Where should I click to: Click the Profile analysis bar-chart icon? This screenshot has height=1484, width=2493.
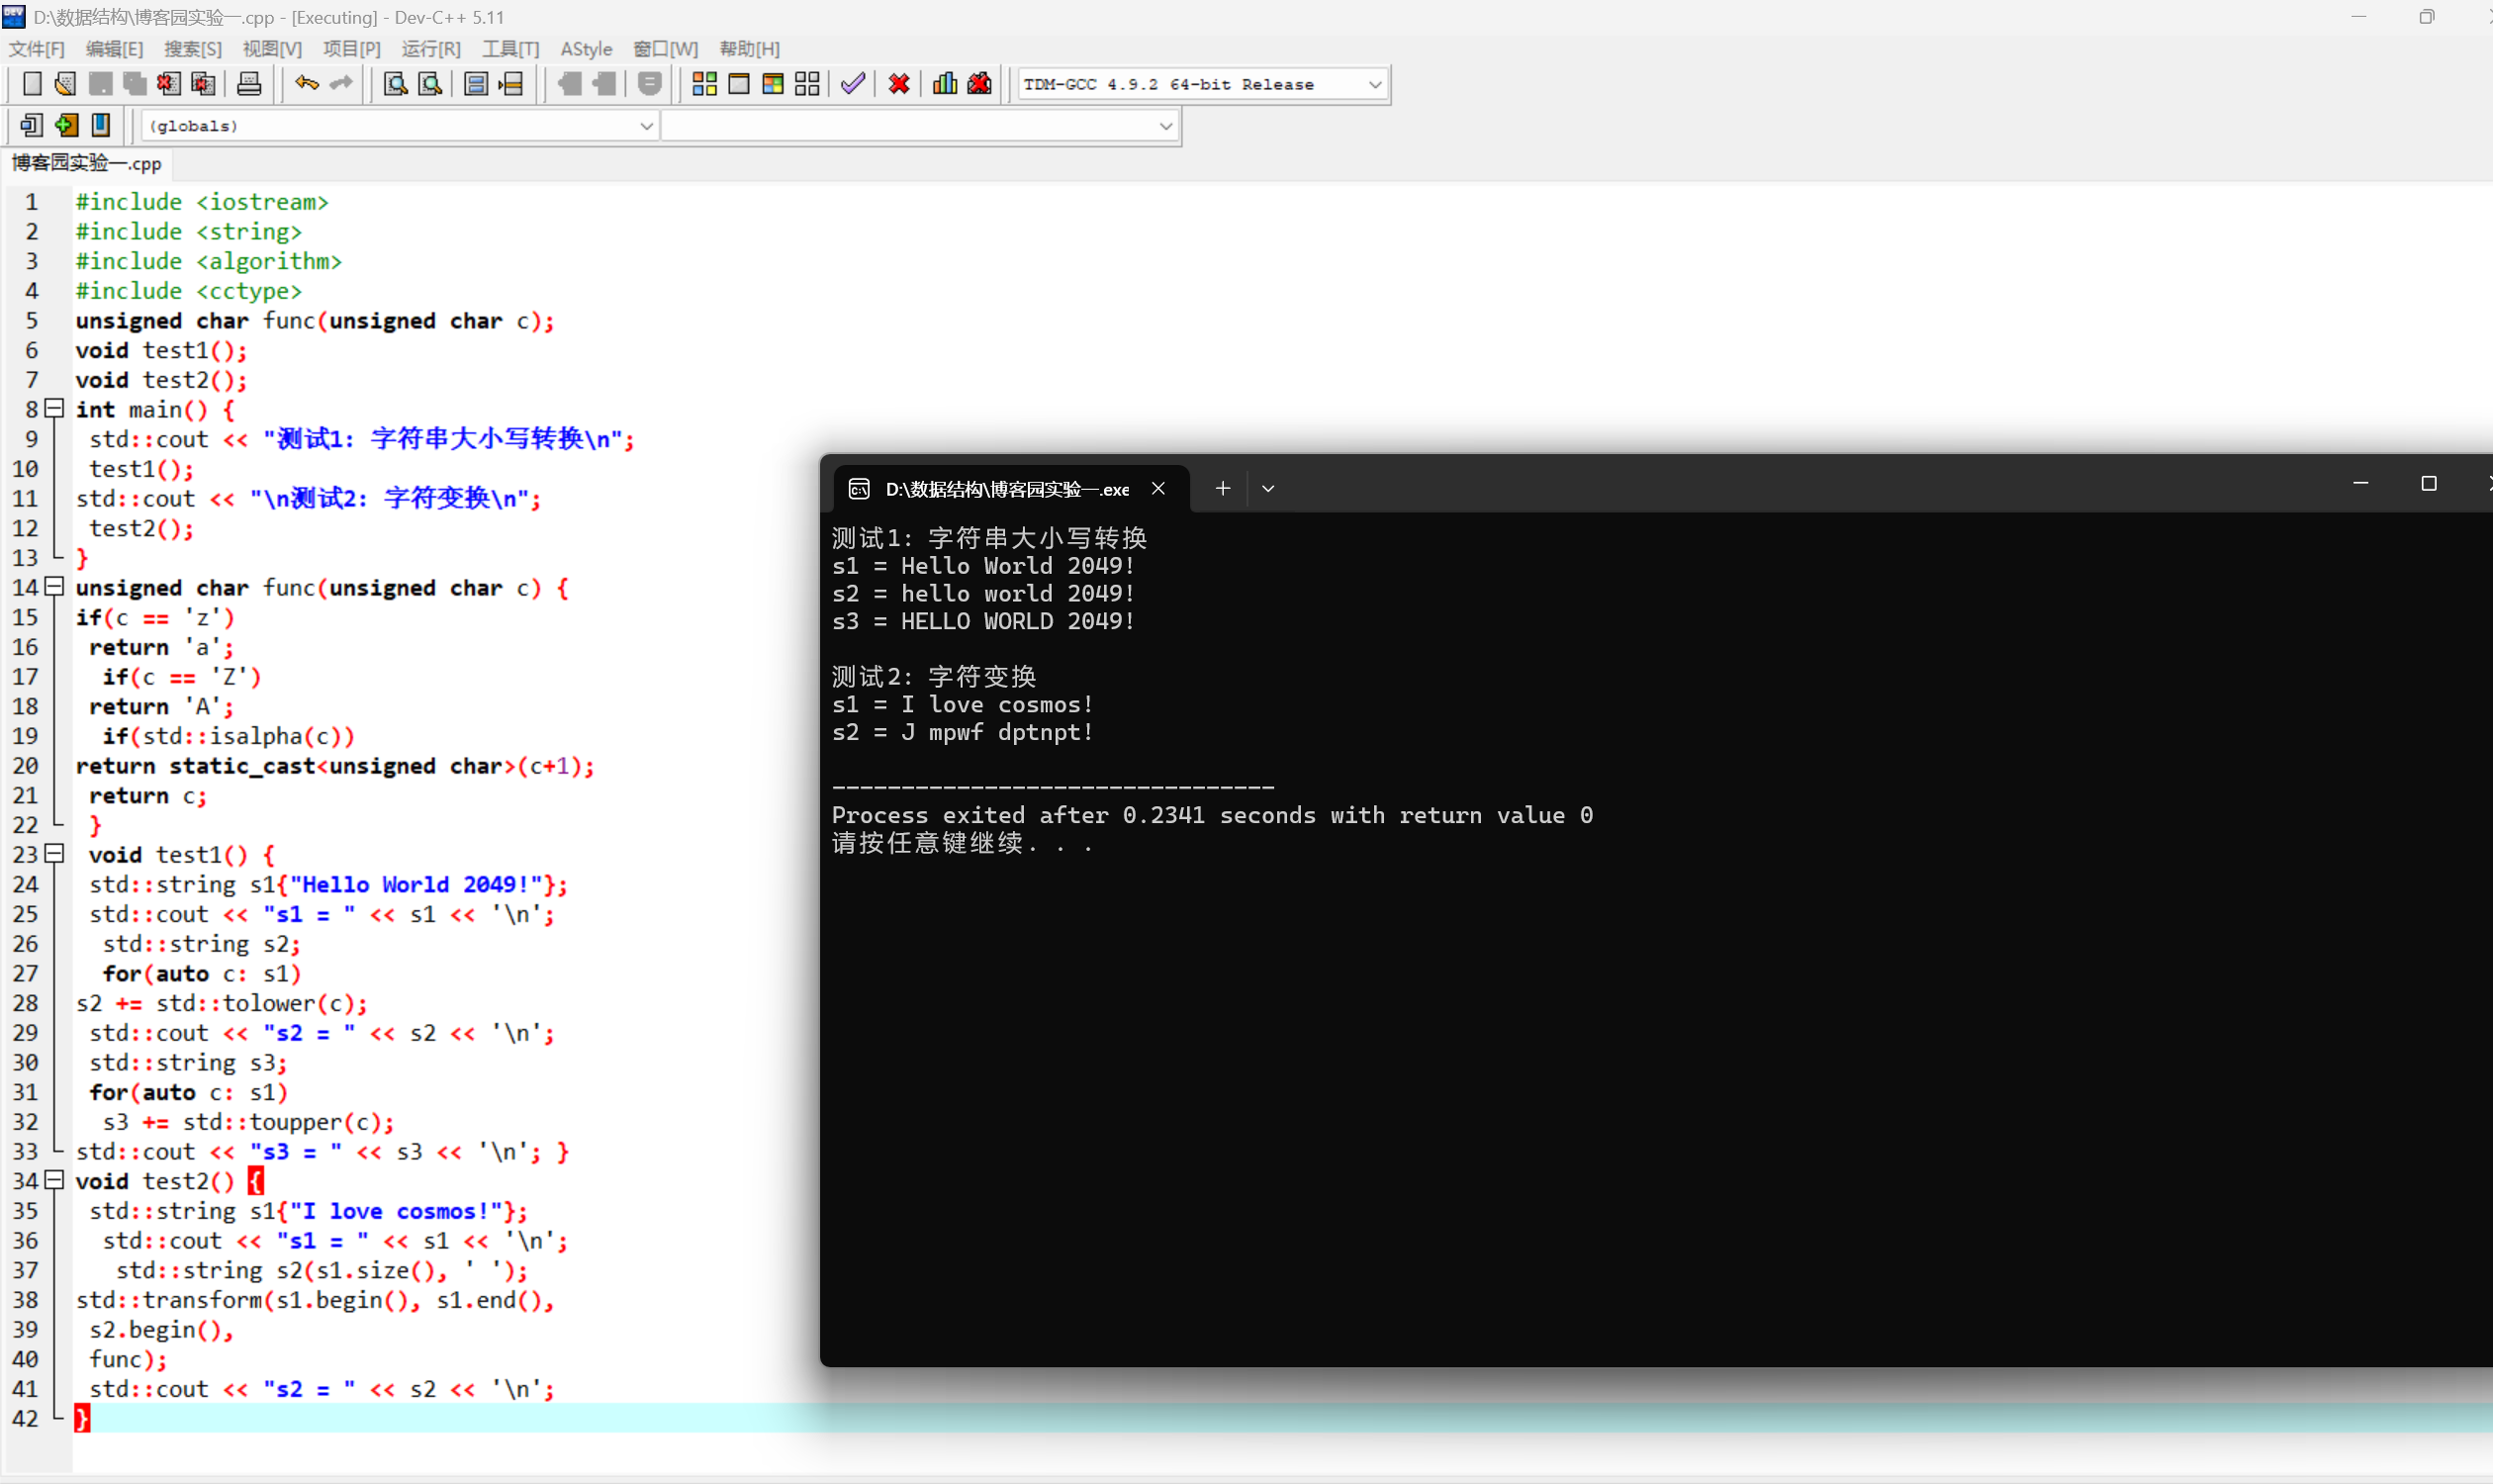coord(944,84)
